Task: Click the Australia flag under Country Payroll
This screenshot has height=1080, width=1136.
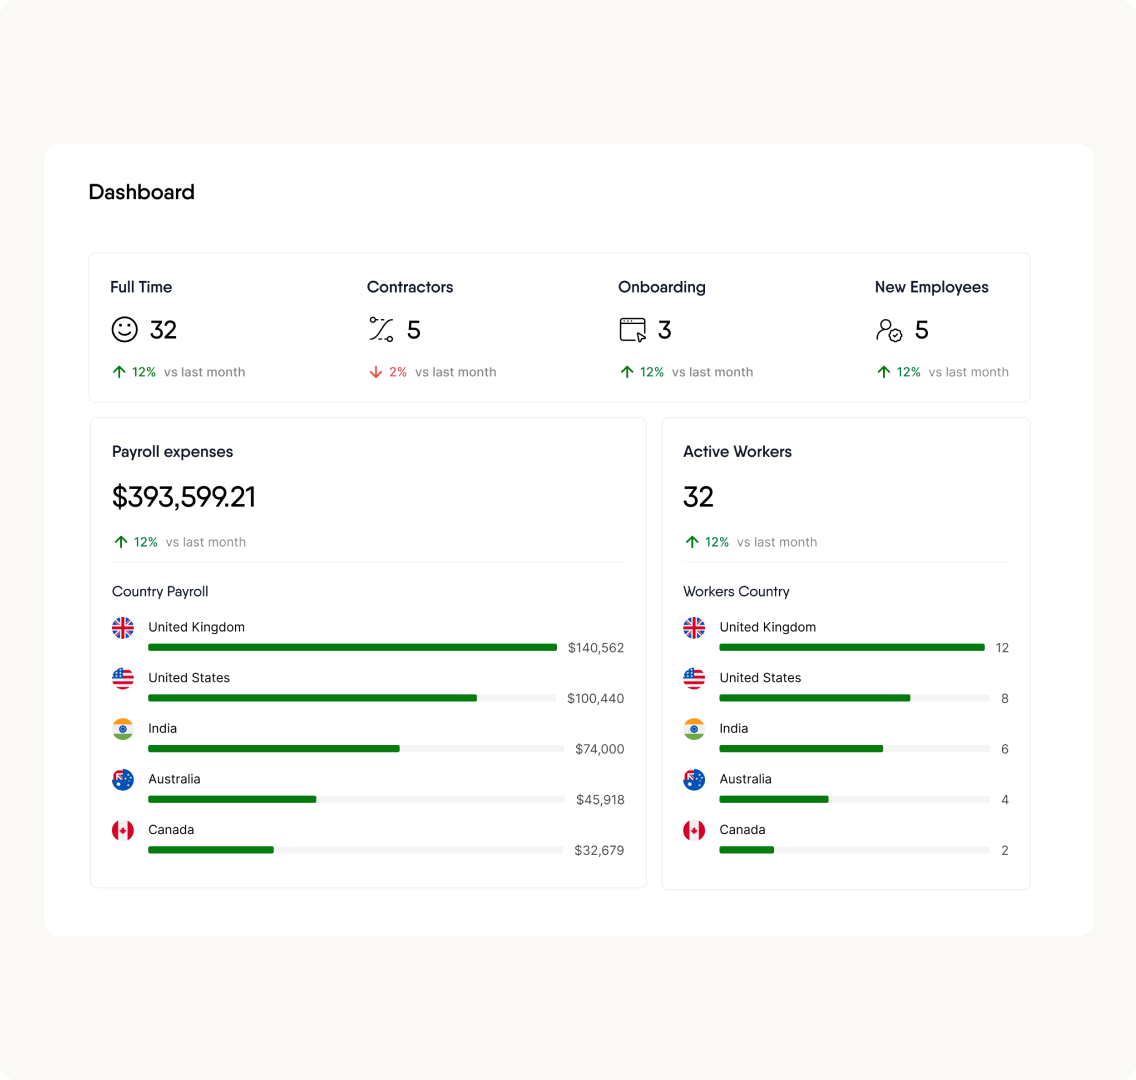Action: [x=123, y=780]
